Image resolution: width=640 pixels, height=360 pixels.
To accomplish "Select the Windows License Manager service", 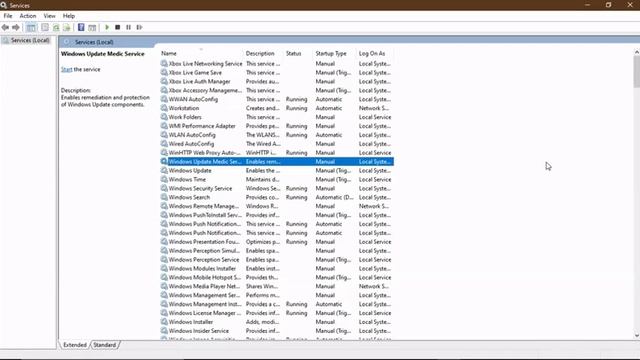I will point(277,313).
